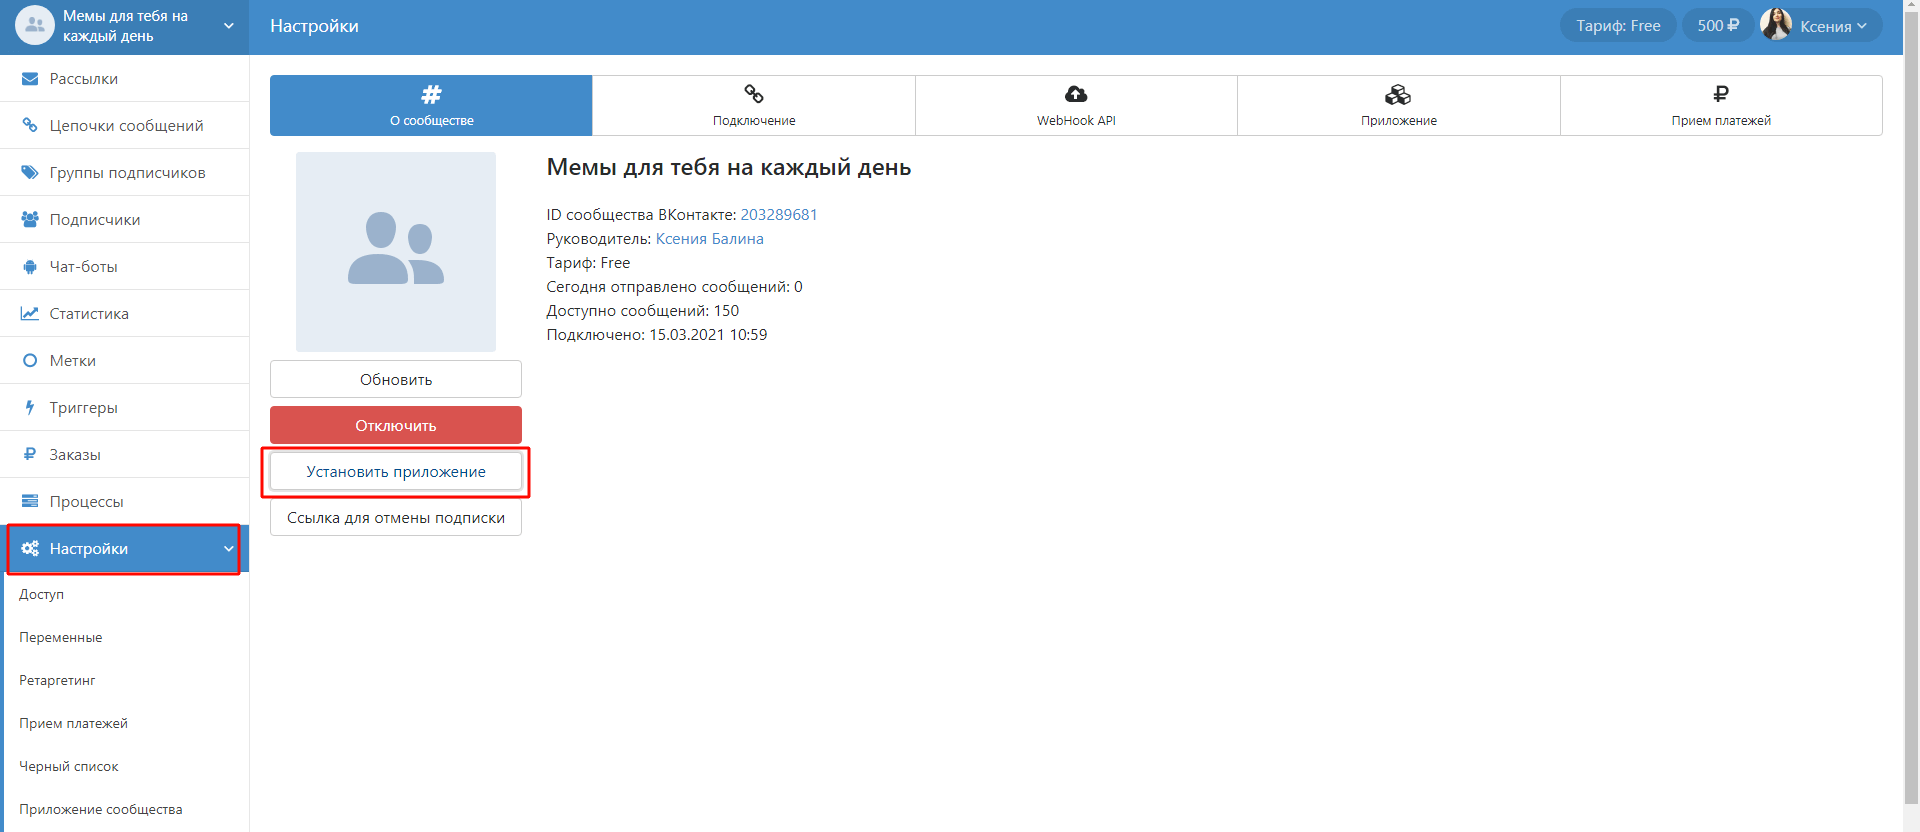Expand the community selector chevron
Screen dimensions: 1920x832
click(x=229, y=26)
